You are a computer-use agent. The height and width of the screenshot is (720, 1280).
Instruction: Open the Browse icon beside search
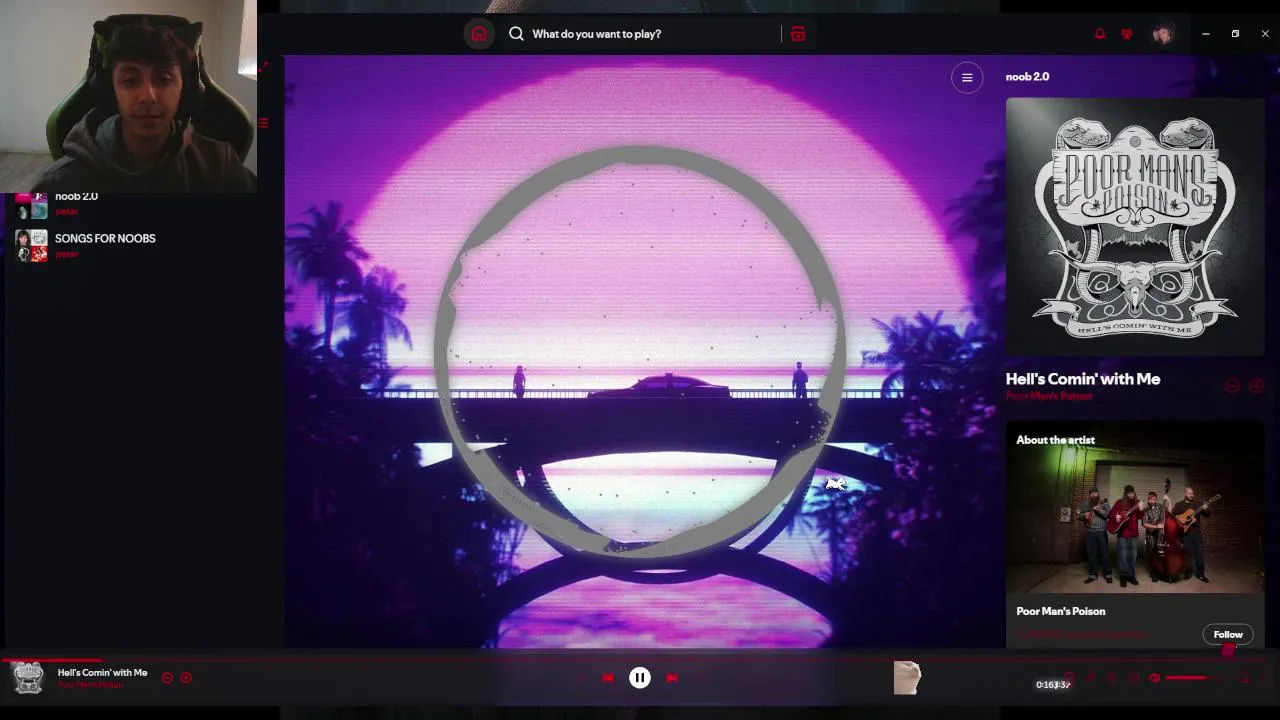[x=798, y=34]
